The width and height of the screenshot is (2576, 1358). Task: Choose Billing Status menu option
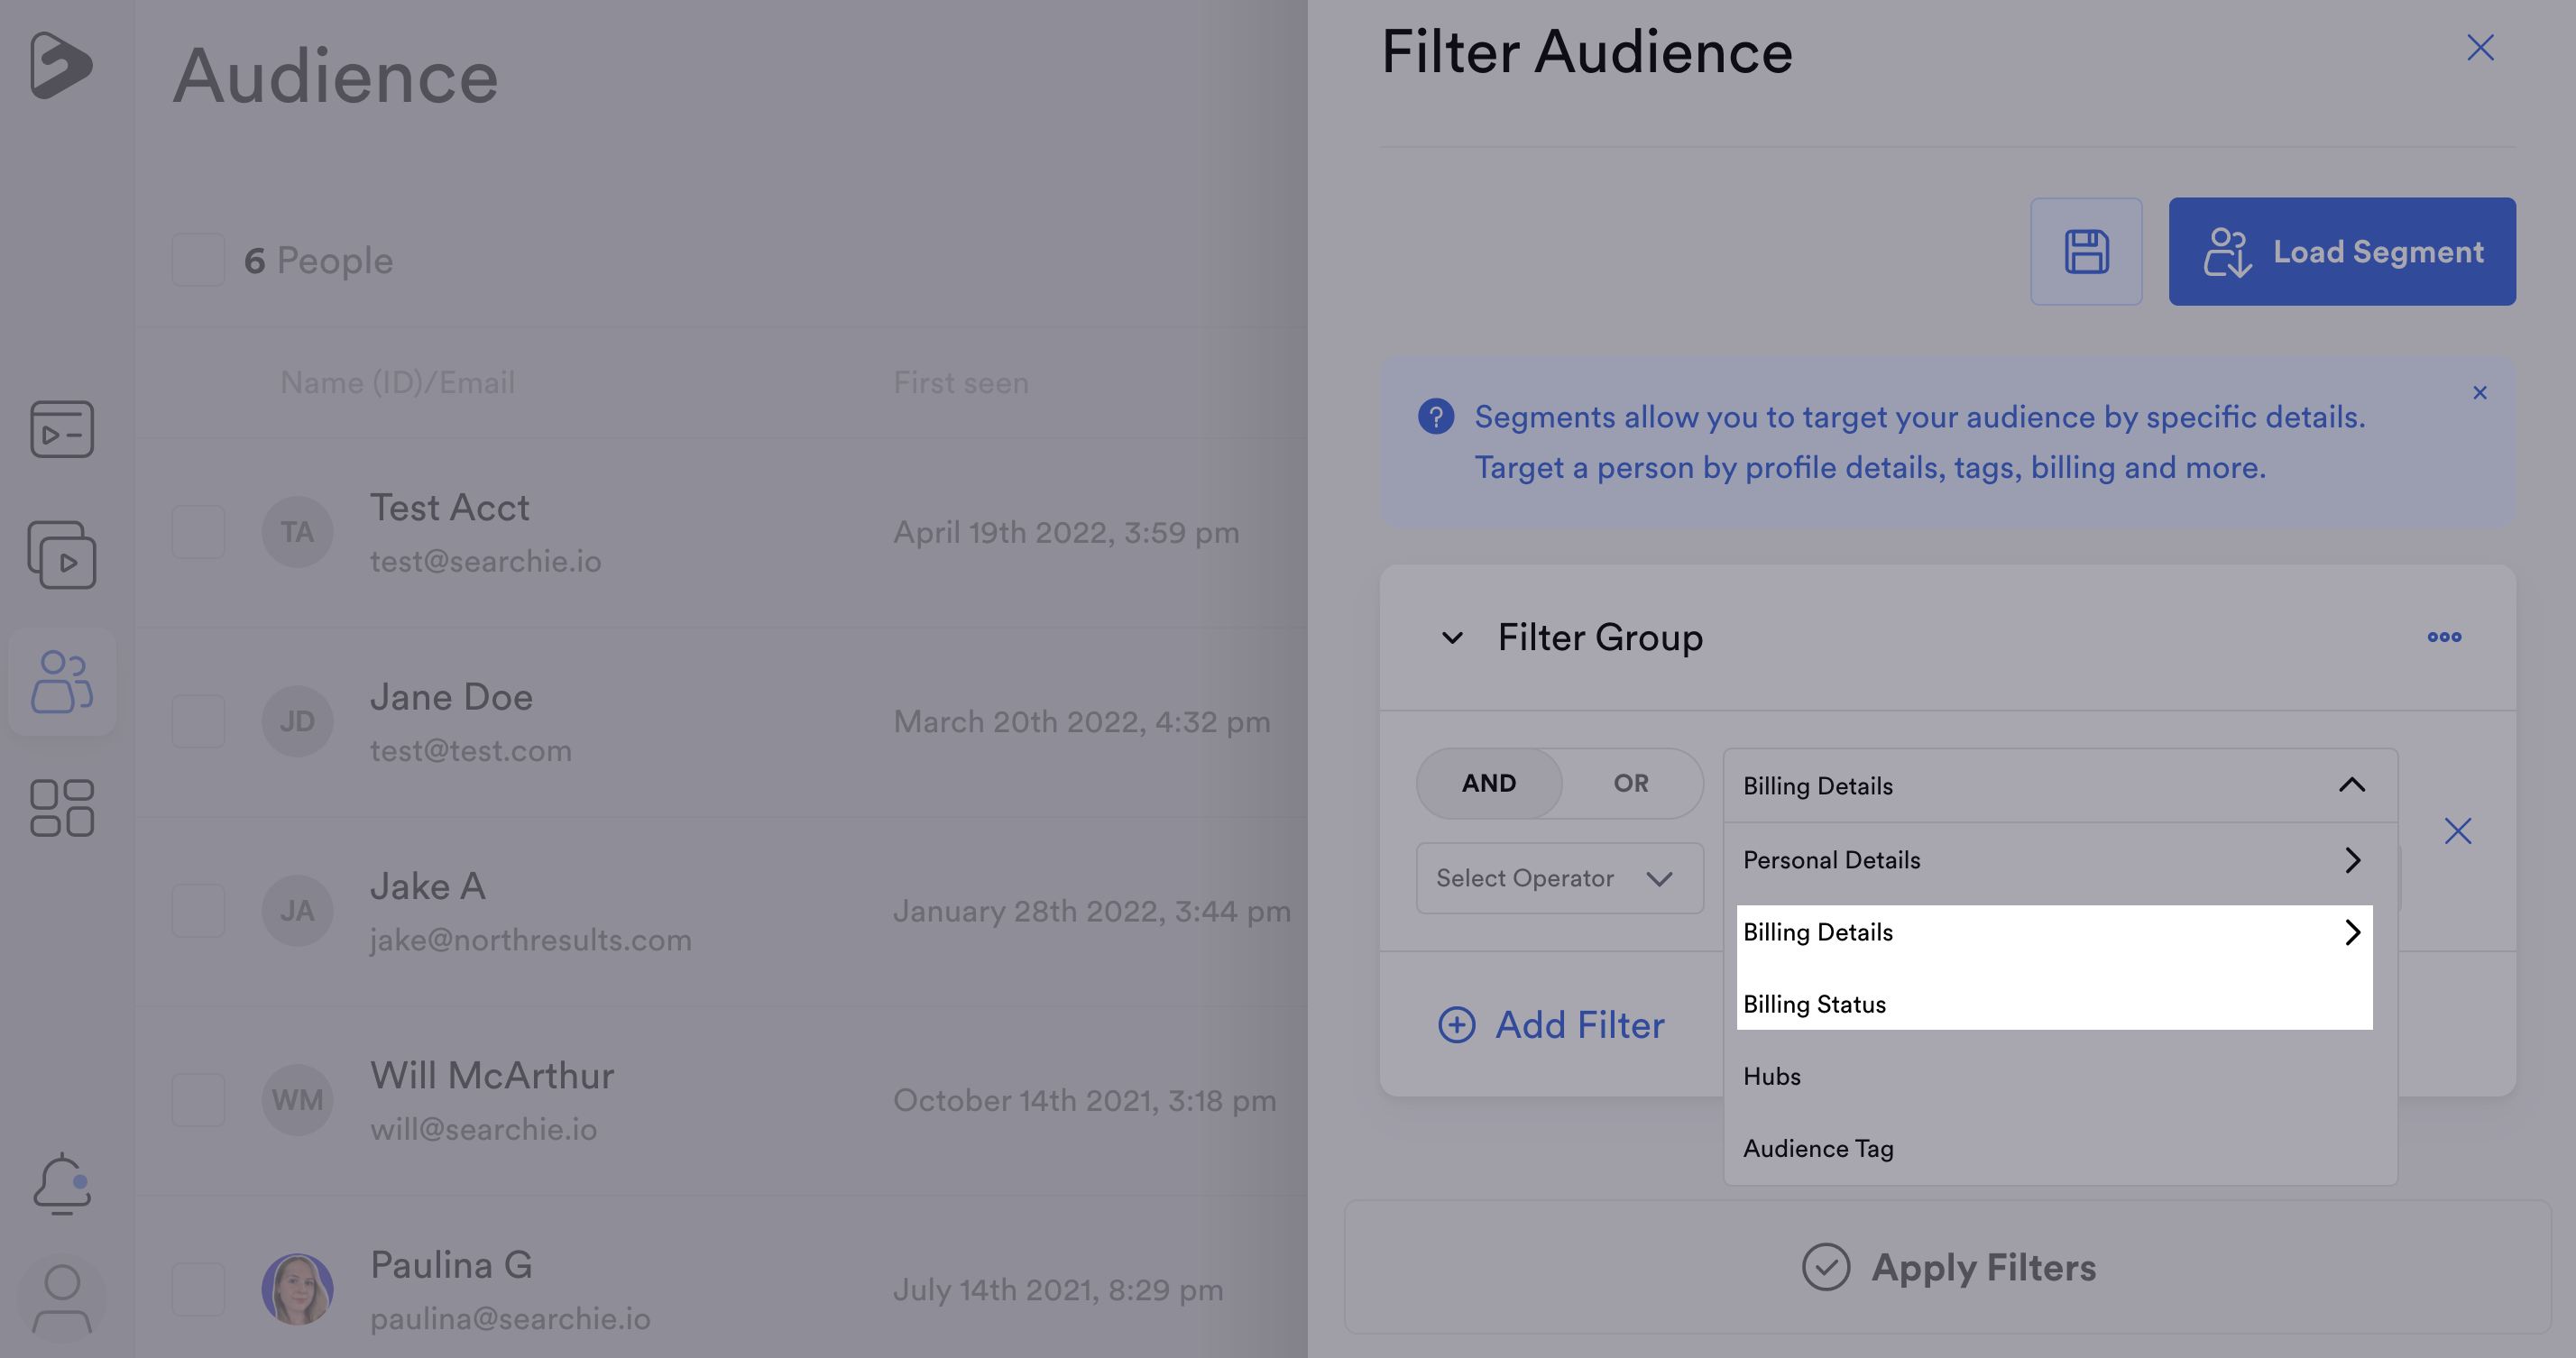2054,1004
